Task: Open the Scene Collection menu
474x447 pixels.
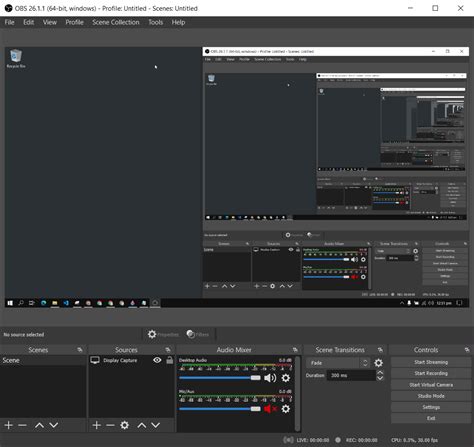Action: coord(116,22)
